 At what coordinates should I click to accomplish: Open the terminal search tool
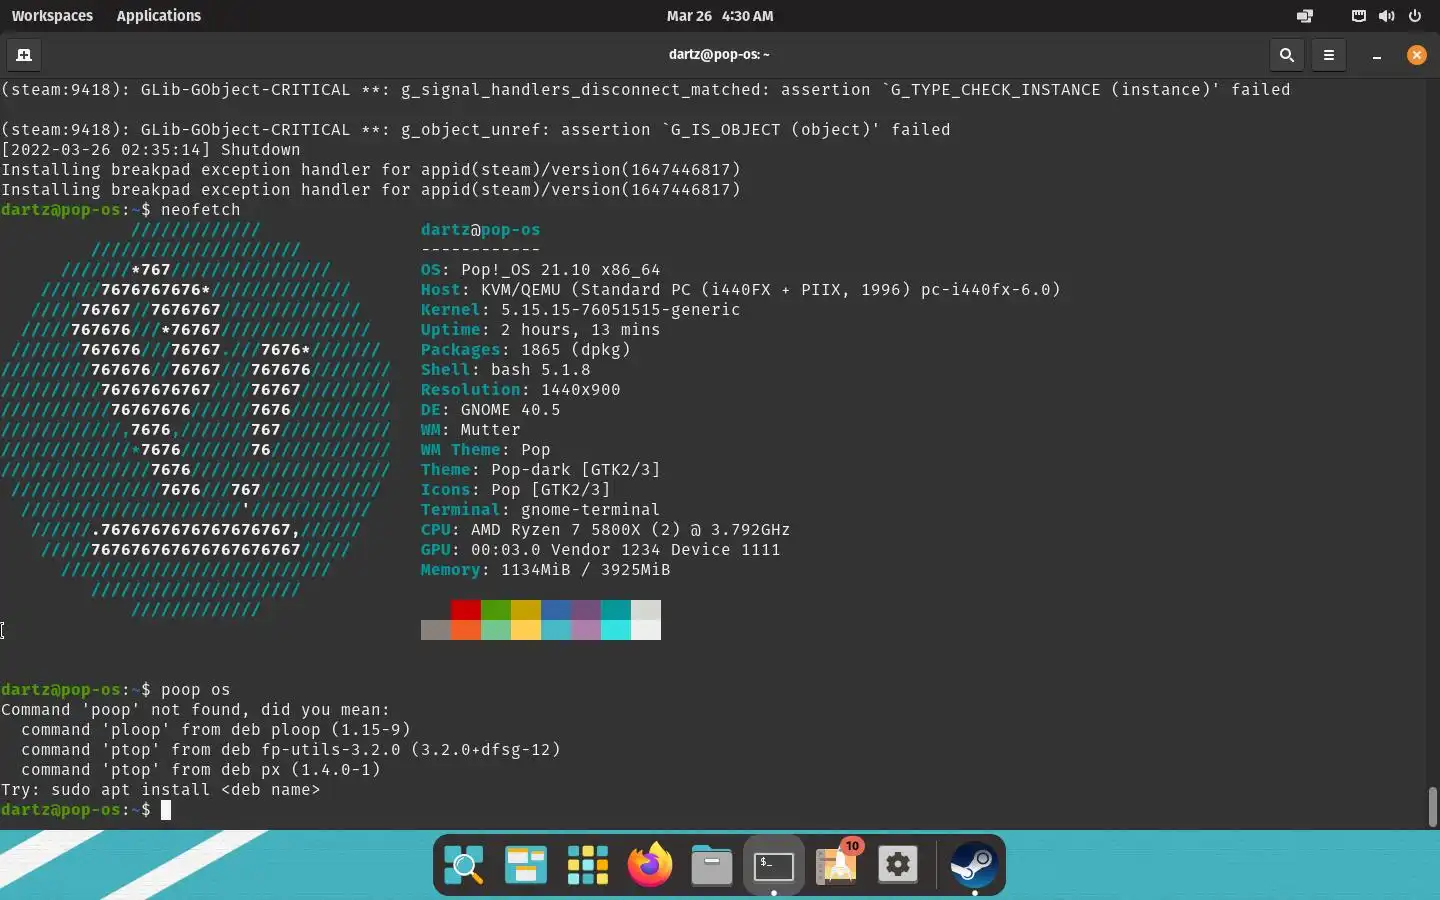pos(1287,55)
